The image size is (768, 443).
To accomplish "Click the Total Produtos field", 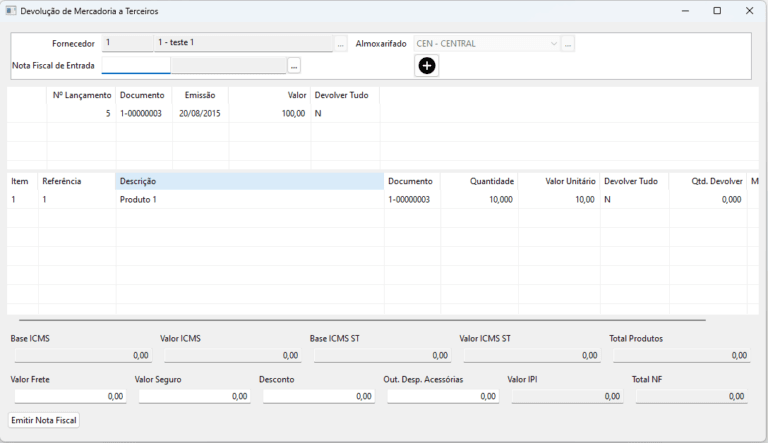I will (x=682, y=355).
